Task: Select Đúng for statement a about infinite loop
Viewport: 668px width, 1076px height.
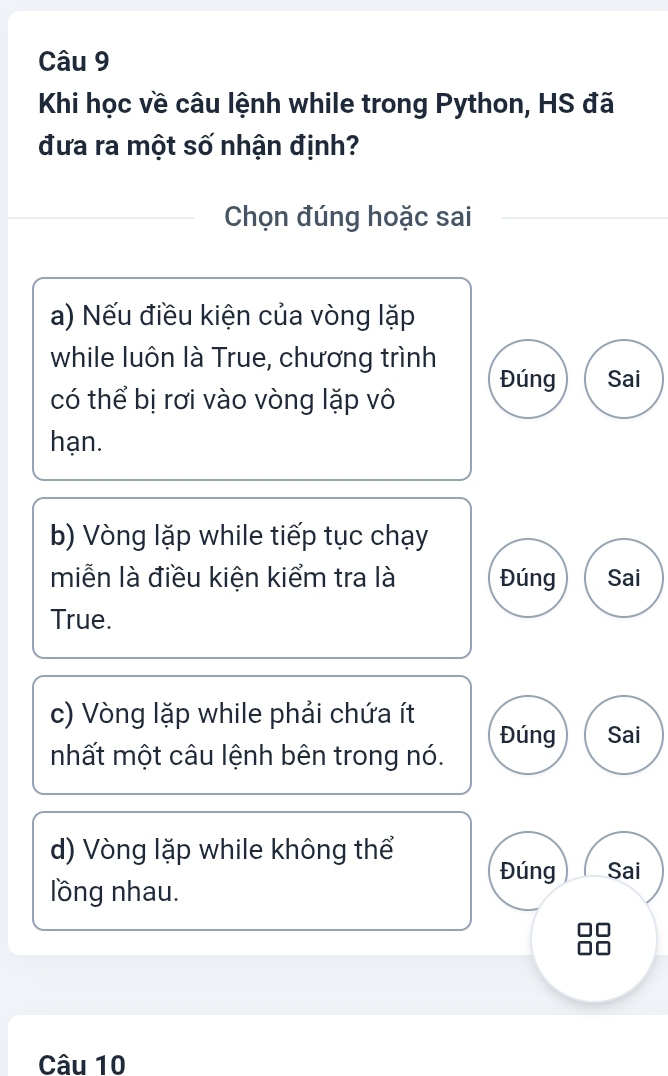Action: click(x=526, y=380)
